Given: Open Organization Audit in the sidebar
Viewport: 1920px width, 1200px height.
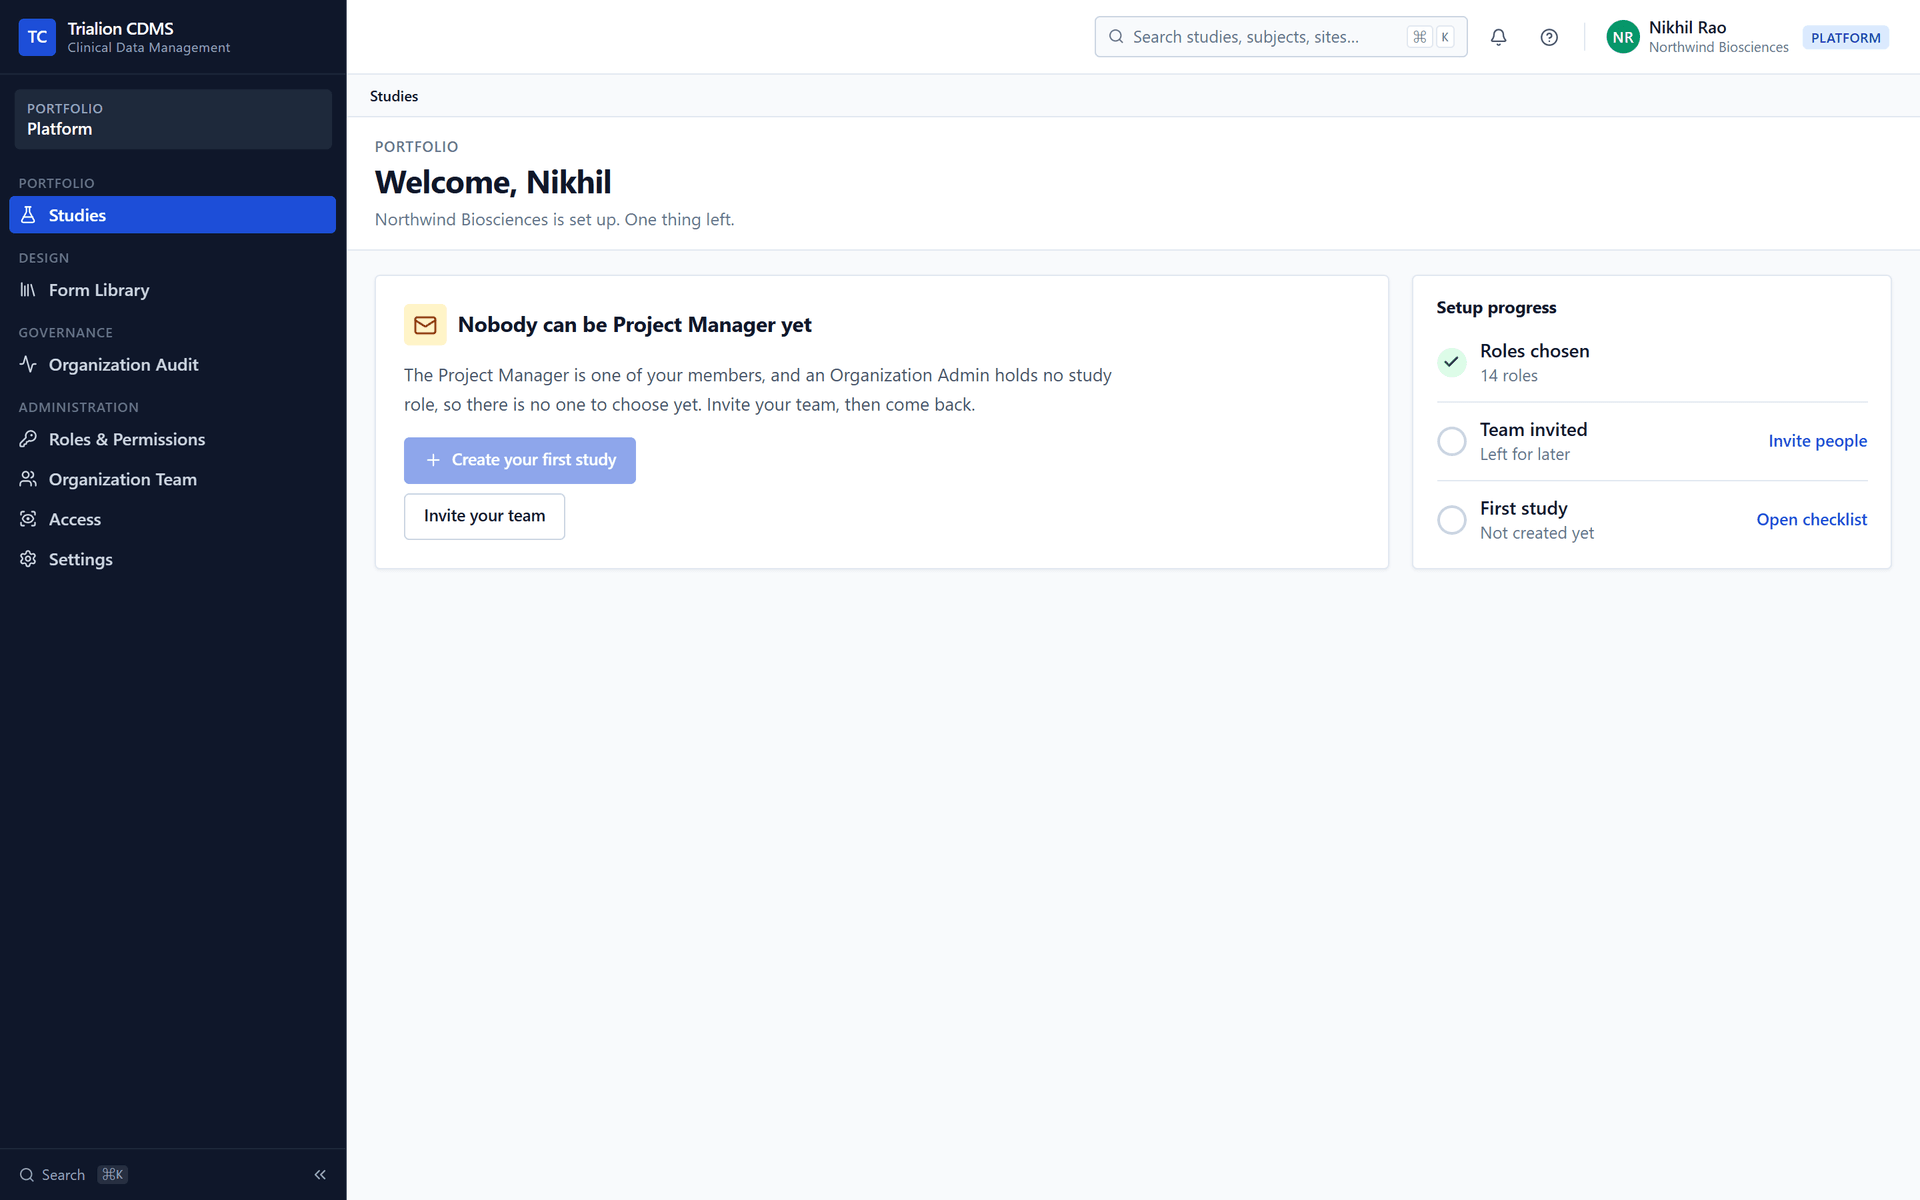Looking at the screenshot, I should point(173,364).
